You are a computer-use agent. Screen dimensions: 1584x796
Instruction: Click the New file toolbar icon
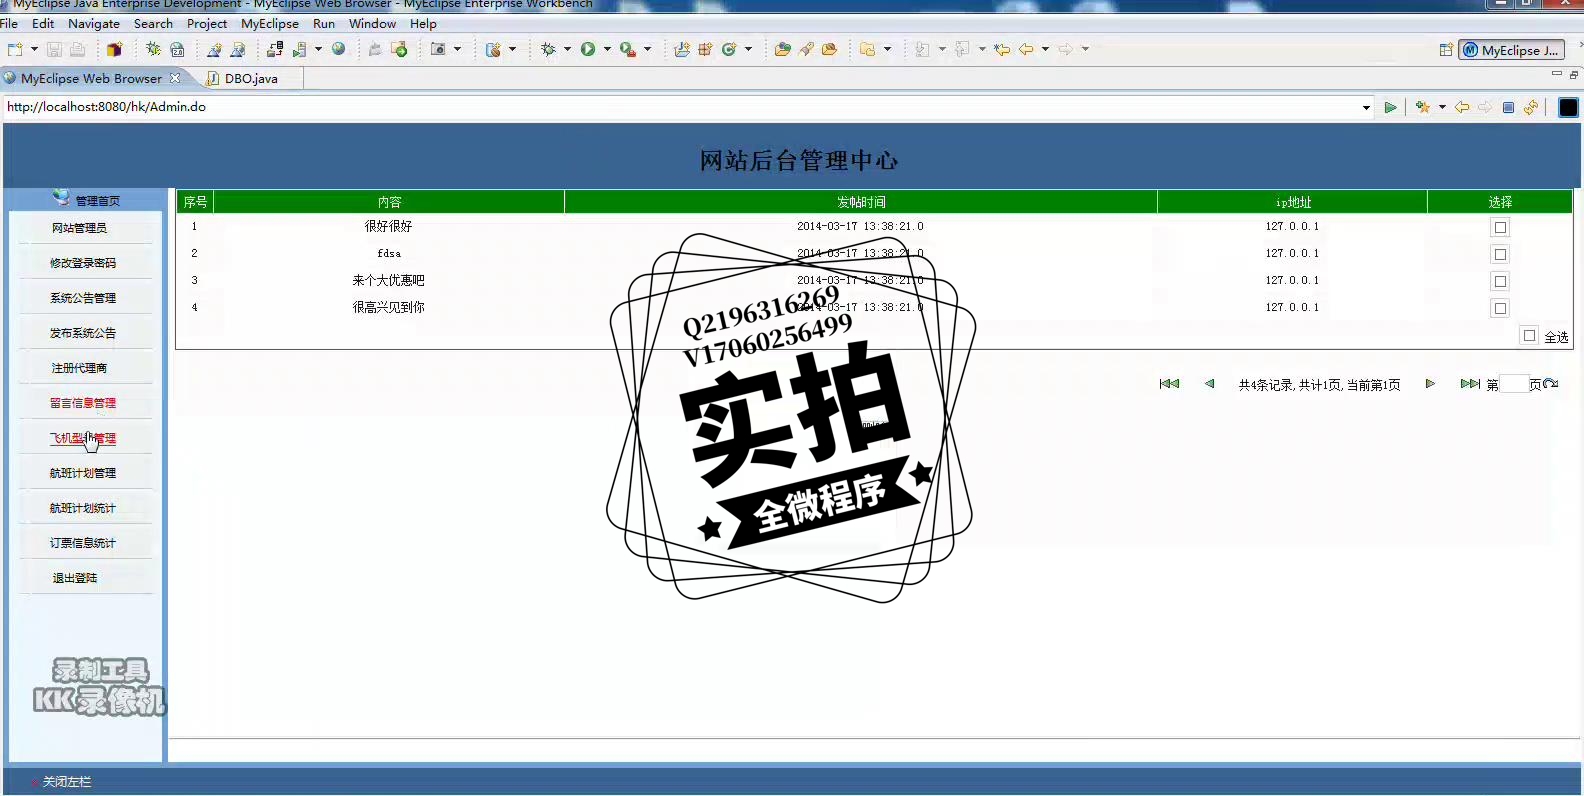(x=15, y=49)
